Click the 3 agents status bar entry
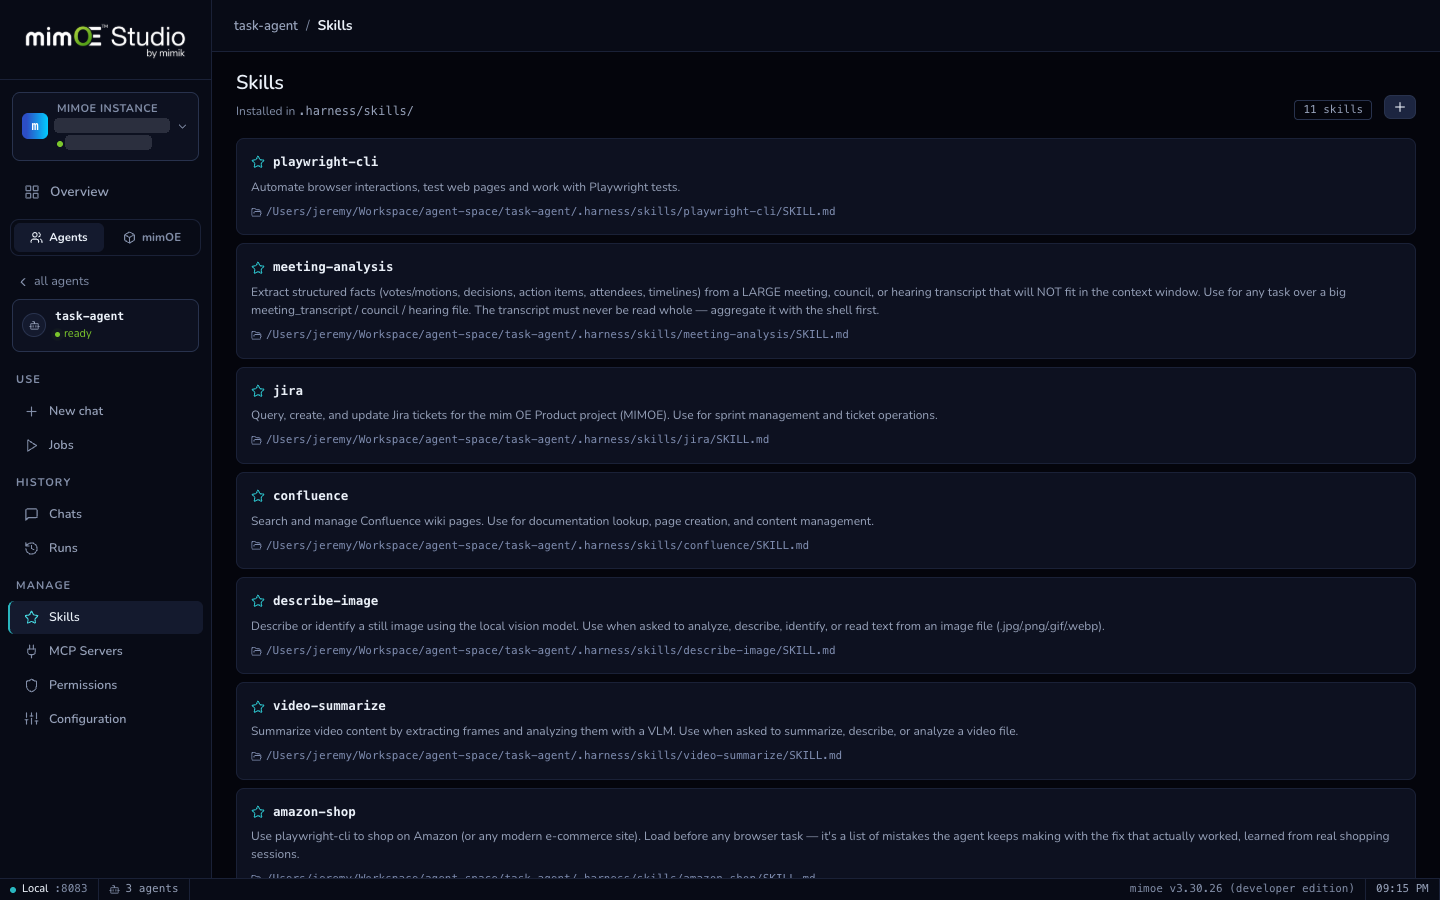The width and height of the screenshot is (1440, 900). pos(144,888)
